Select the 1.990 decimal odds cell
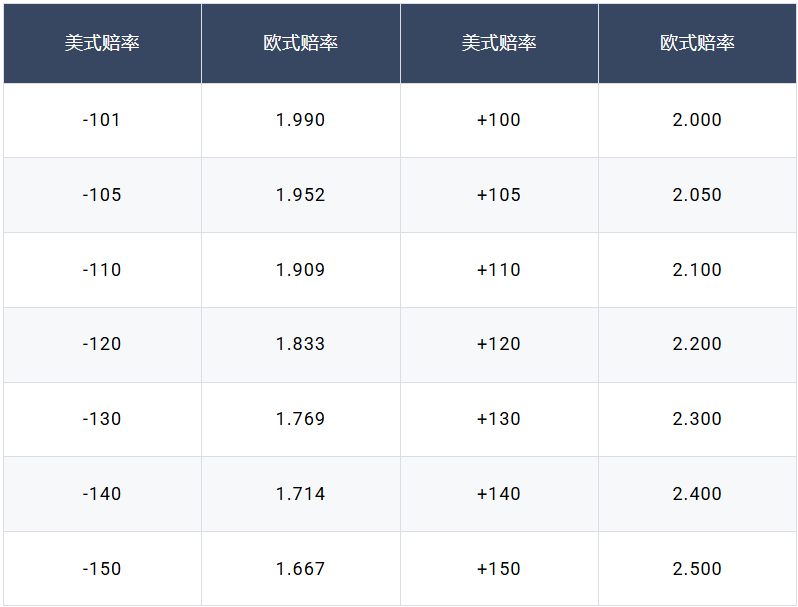This screenshot has height=607, width=798. pyautogui.click(x=301, y=120)
